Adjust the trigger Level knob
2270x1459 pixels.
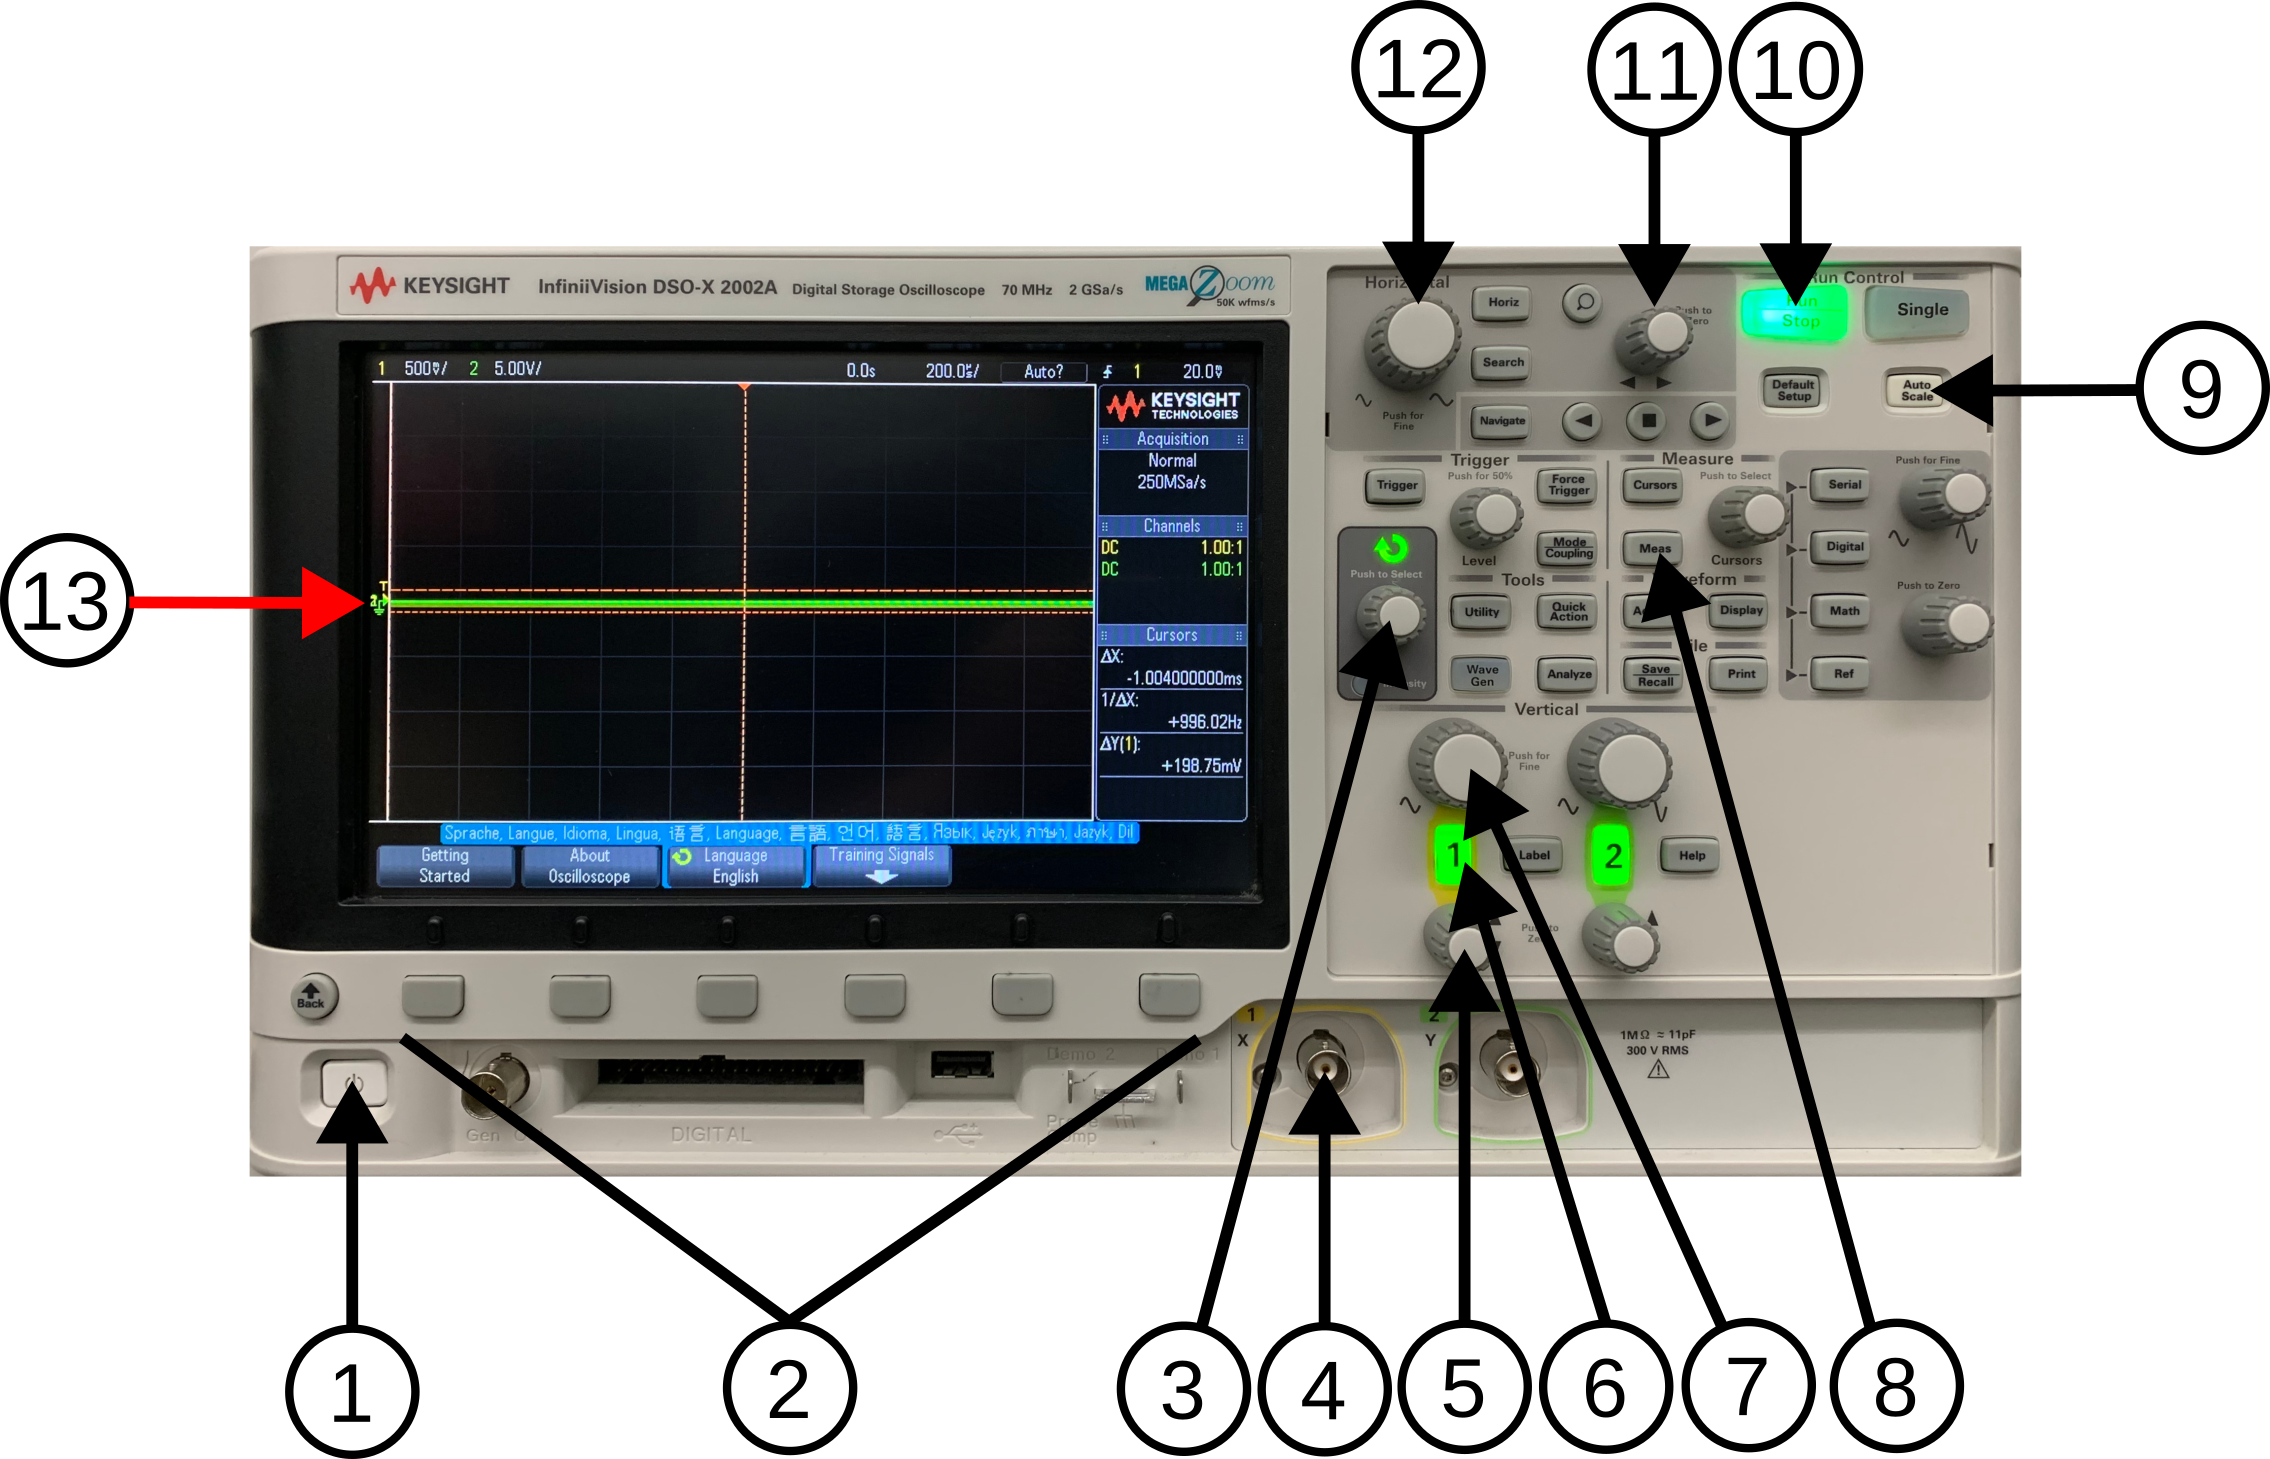[x=1487, y=518]
